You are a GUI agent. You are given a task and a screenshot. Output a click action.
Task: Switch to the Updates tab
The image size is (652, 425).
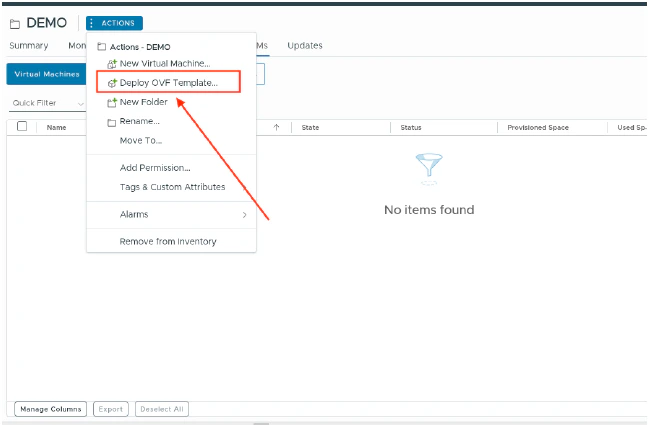pyautogui.click(x=305, y=45)
